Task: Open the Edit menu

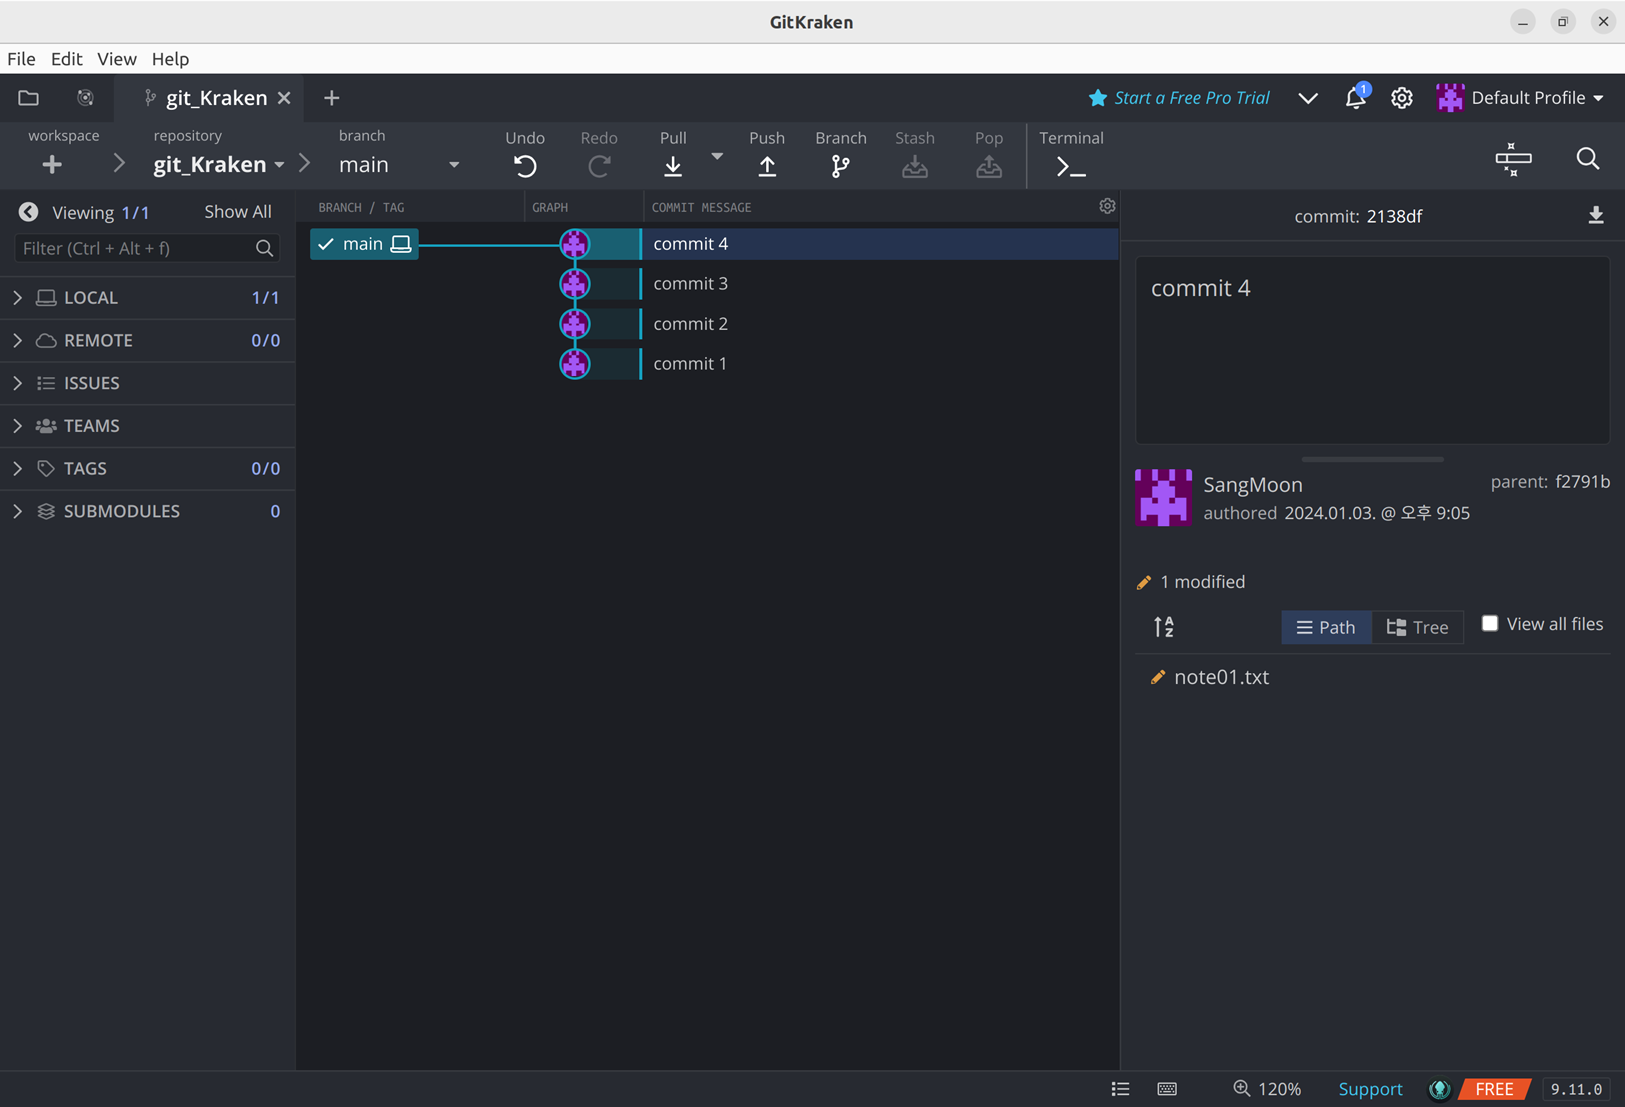Action: tap(66, 59)
